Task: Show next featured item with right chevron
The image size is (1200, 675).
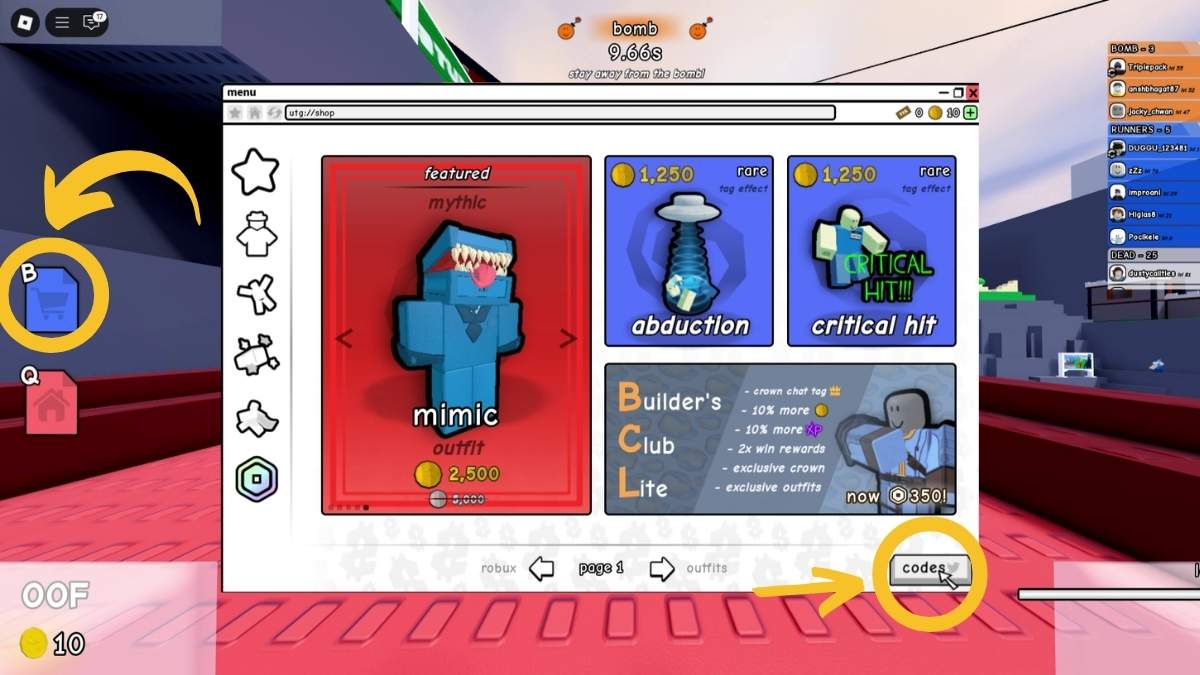Action: pyautogui.click(x=568, y=338)
